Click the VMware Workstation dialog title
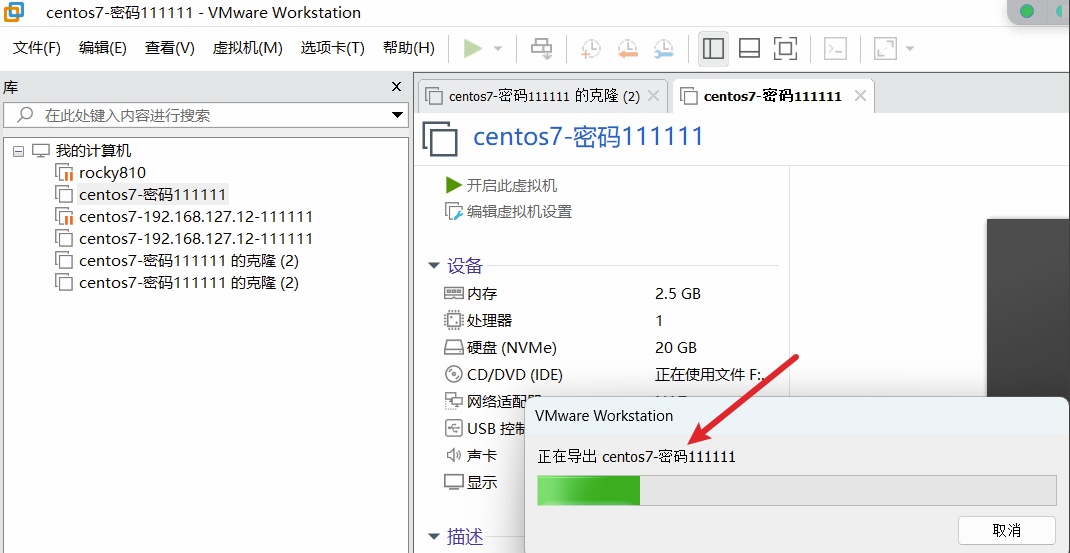The height and width of the screenshot is (553, 1070). [604, 416]
